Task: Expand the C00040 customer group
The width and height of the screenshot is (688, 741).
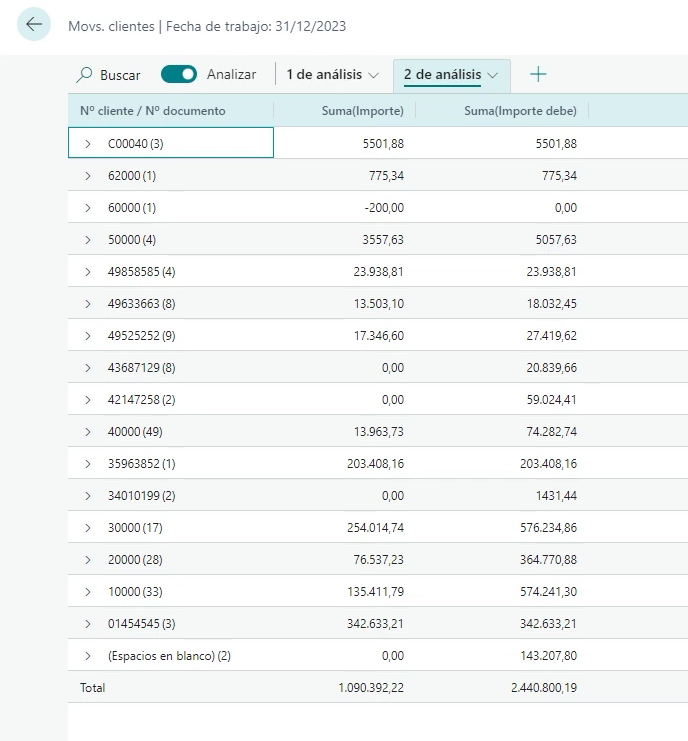Action: tap(88, 144)
